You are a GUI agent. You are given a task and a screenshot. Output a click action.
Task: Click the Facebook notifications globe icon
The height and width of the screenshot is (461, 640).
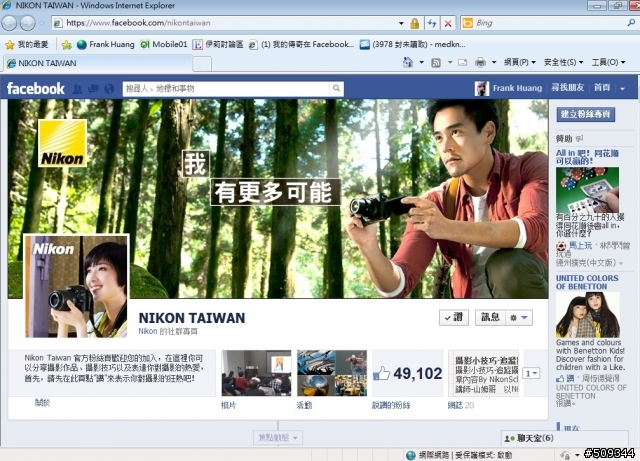point(109,89)
